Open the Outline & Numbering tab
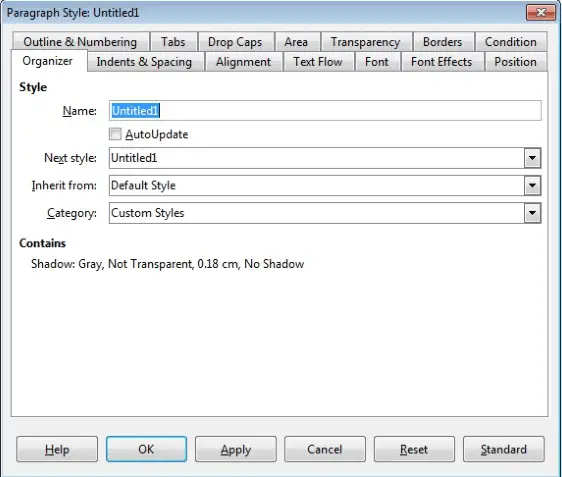The image size is (562, 477). (80, 42)
